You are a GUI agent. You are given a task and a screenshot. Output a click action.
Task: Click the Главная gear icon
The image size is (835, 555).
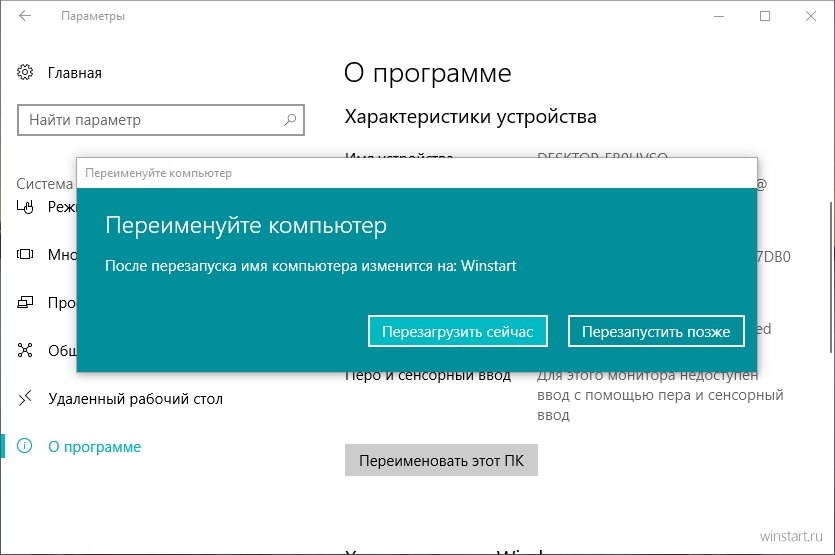26,73
